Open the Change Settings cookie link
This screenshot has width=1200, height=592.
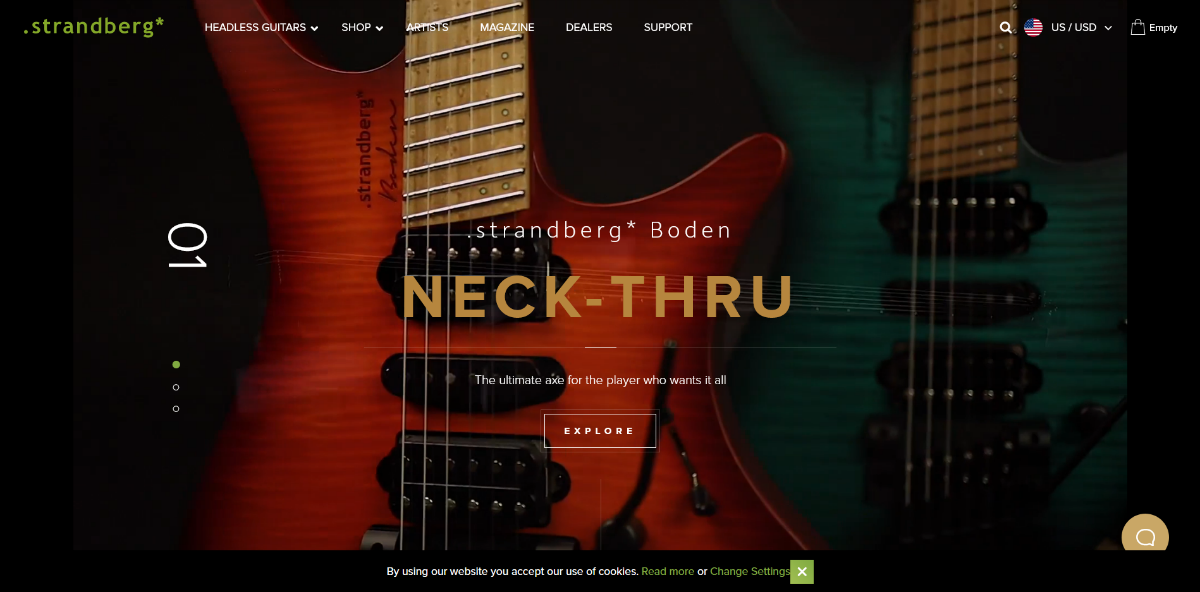(x=750, y=572)
